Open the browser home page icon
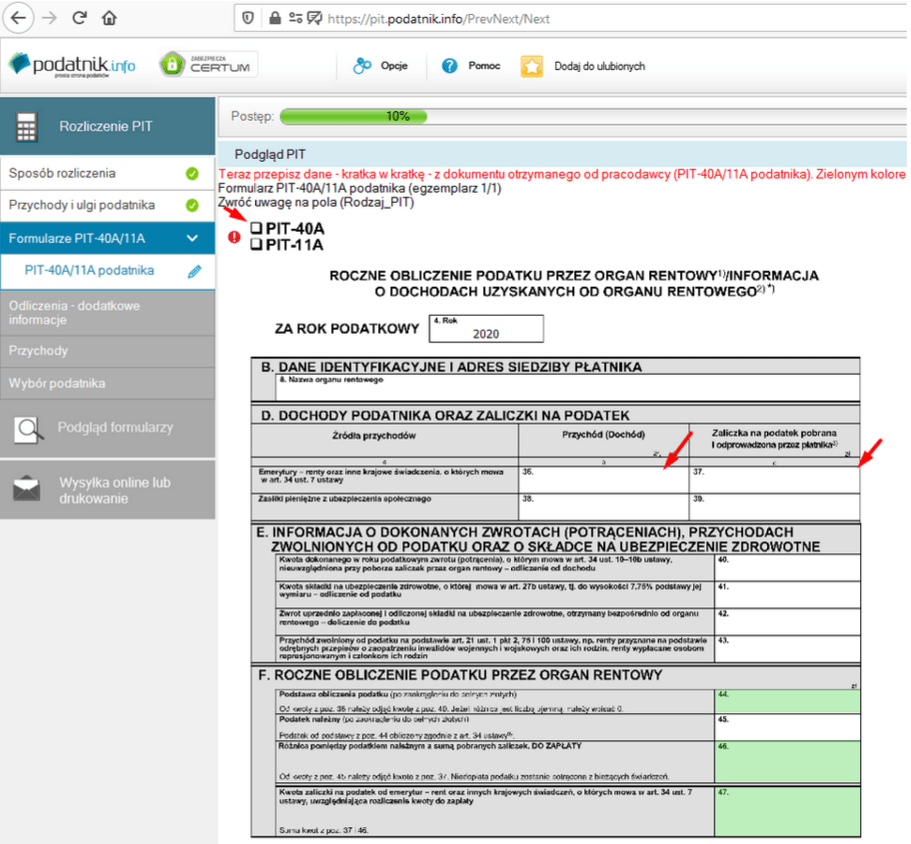911x844 pixels. (x=109, y=18)
